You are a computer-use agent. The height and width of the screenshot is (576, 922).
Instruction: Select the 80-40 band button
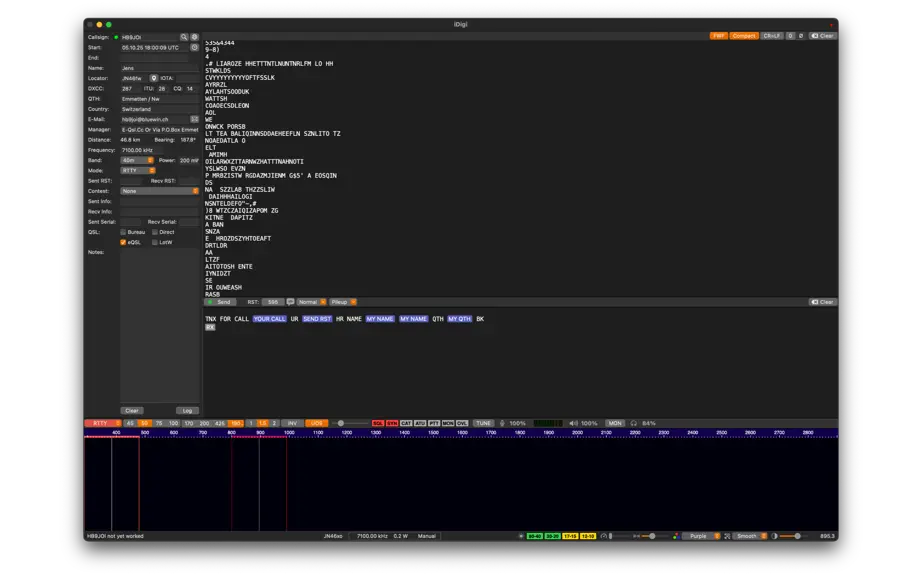tap(535, 536)
